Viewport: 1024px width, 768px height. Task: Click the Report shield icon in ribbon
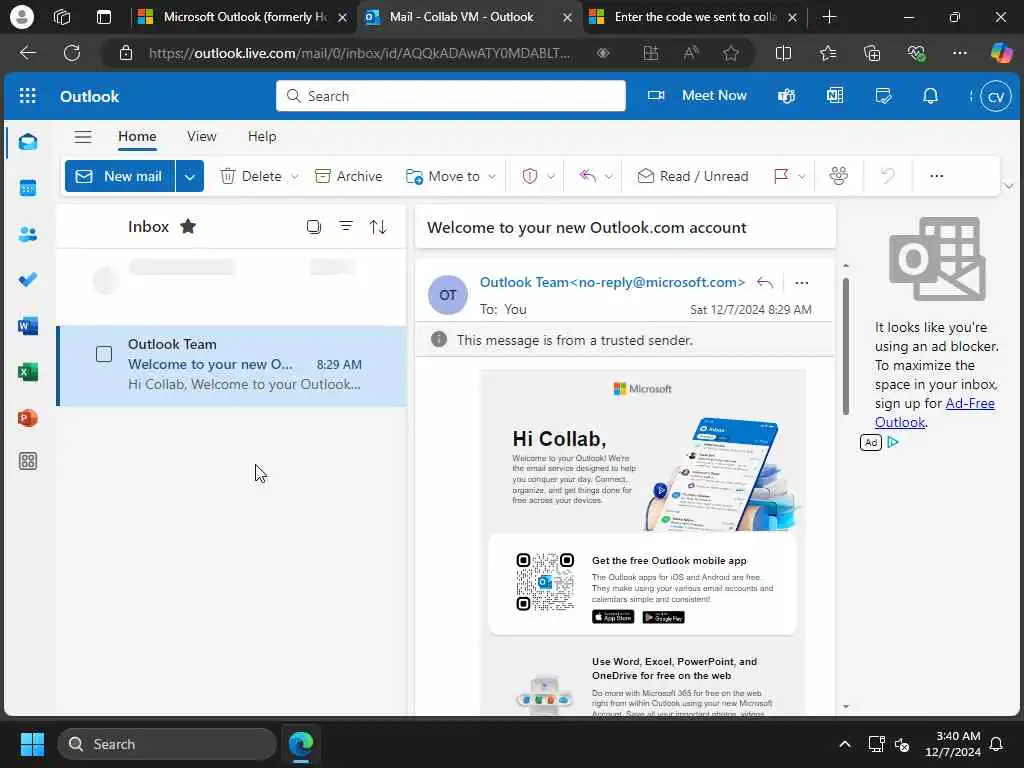point(530,176)
